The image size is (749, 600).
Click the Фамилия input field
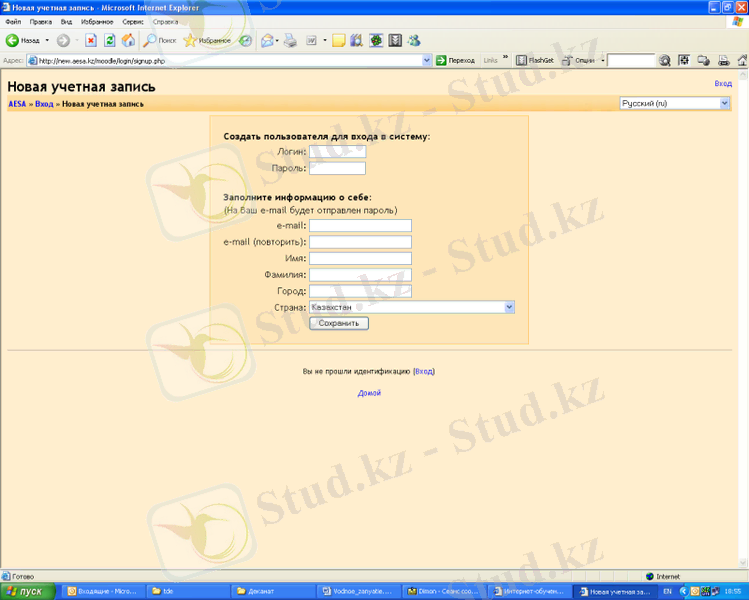point(360,275)
